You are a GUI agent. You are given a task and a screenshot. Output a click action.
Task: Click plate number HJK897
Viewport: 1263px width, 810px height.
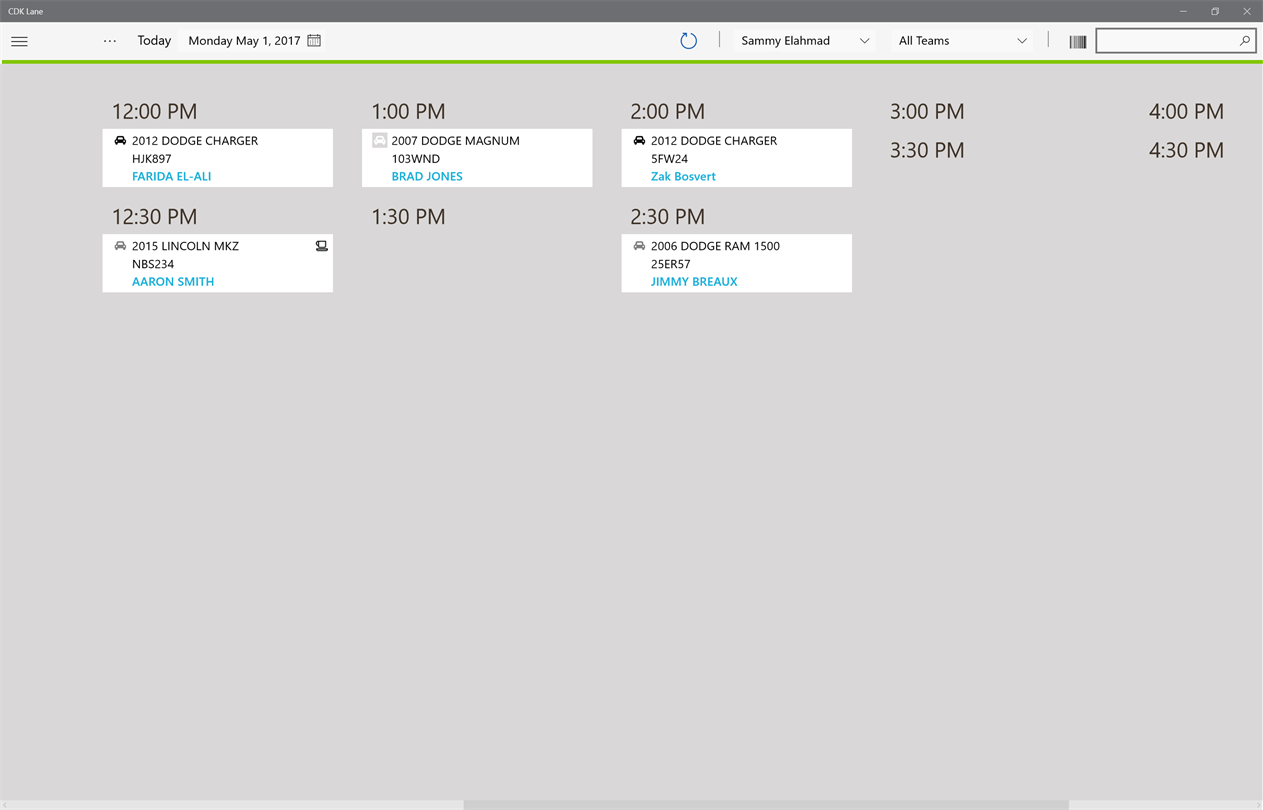(152, 159)
